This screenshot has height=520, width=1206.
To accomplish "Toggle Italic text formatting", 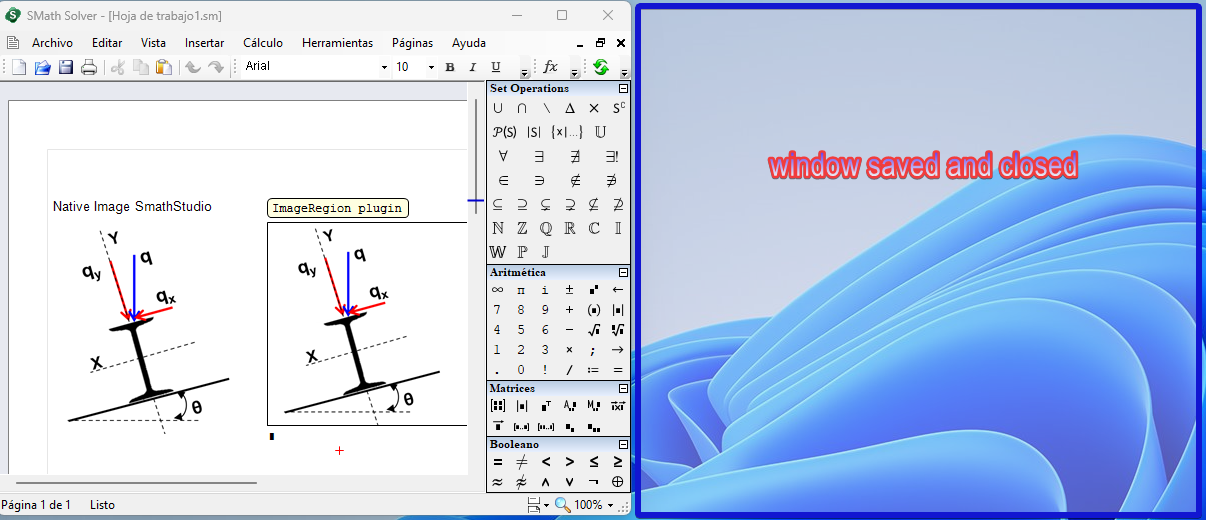I will (x=472, y=67).
